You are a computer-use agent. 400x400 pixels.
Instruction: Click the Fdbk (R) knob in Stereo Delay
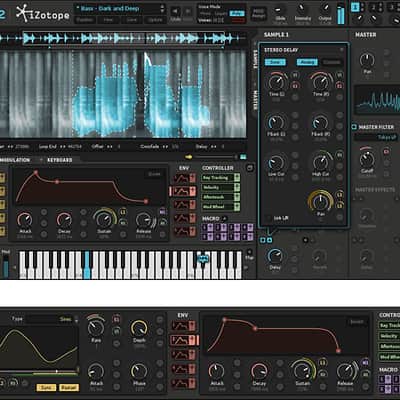320,123
